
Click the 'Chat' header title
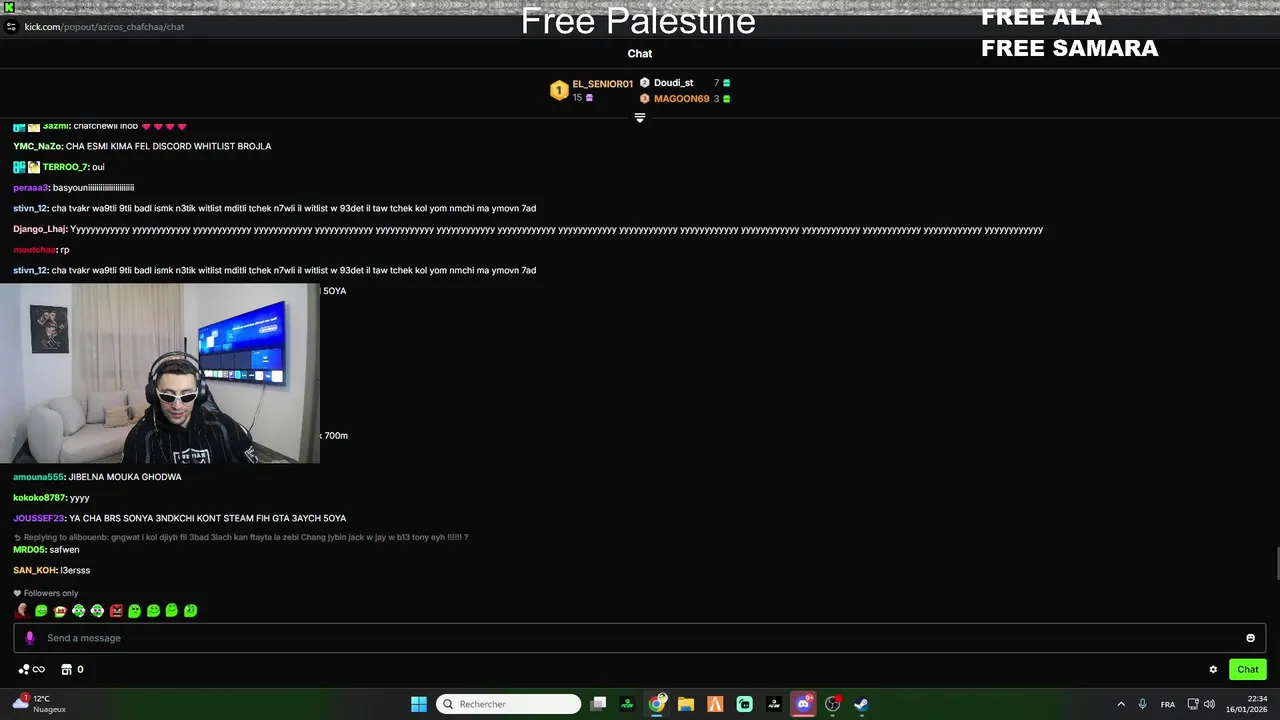click(640, 53)
